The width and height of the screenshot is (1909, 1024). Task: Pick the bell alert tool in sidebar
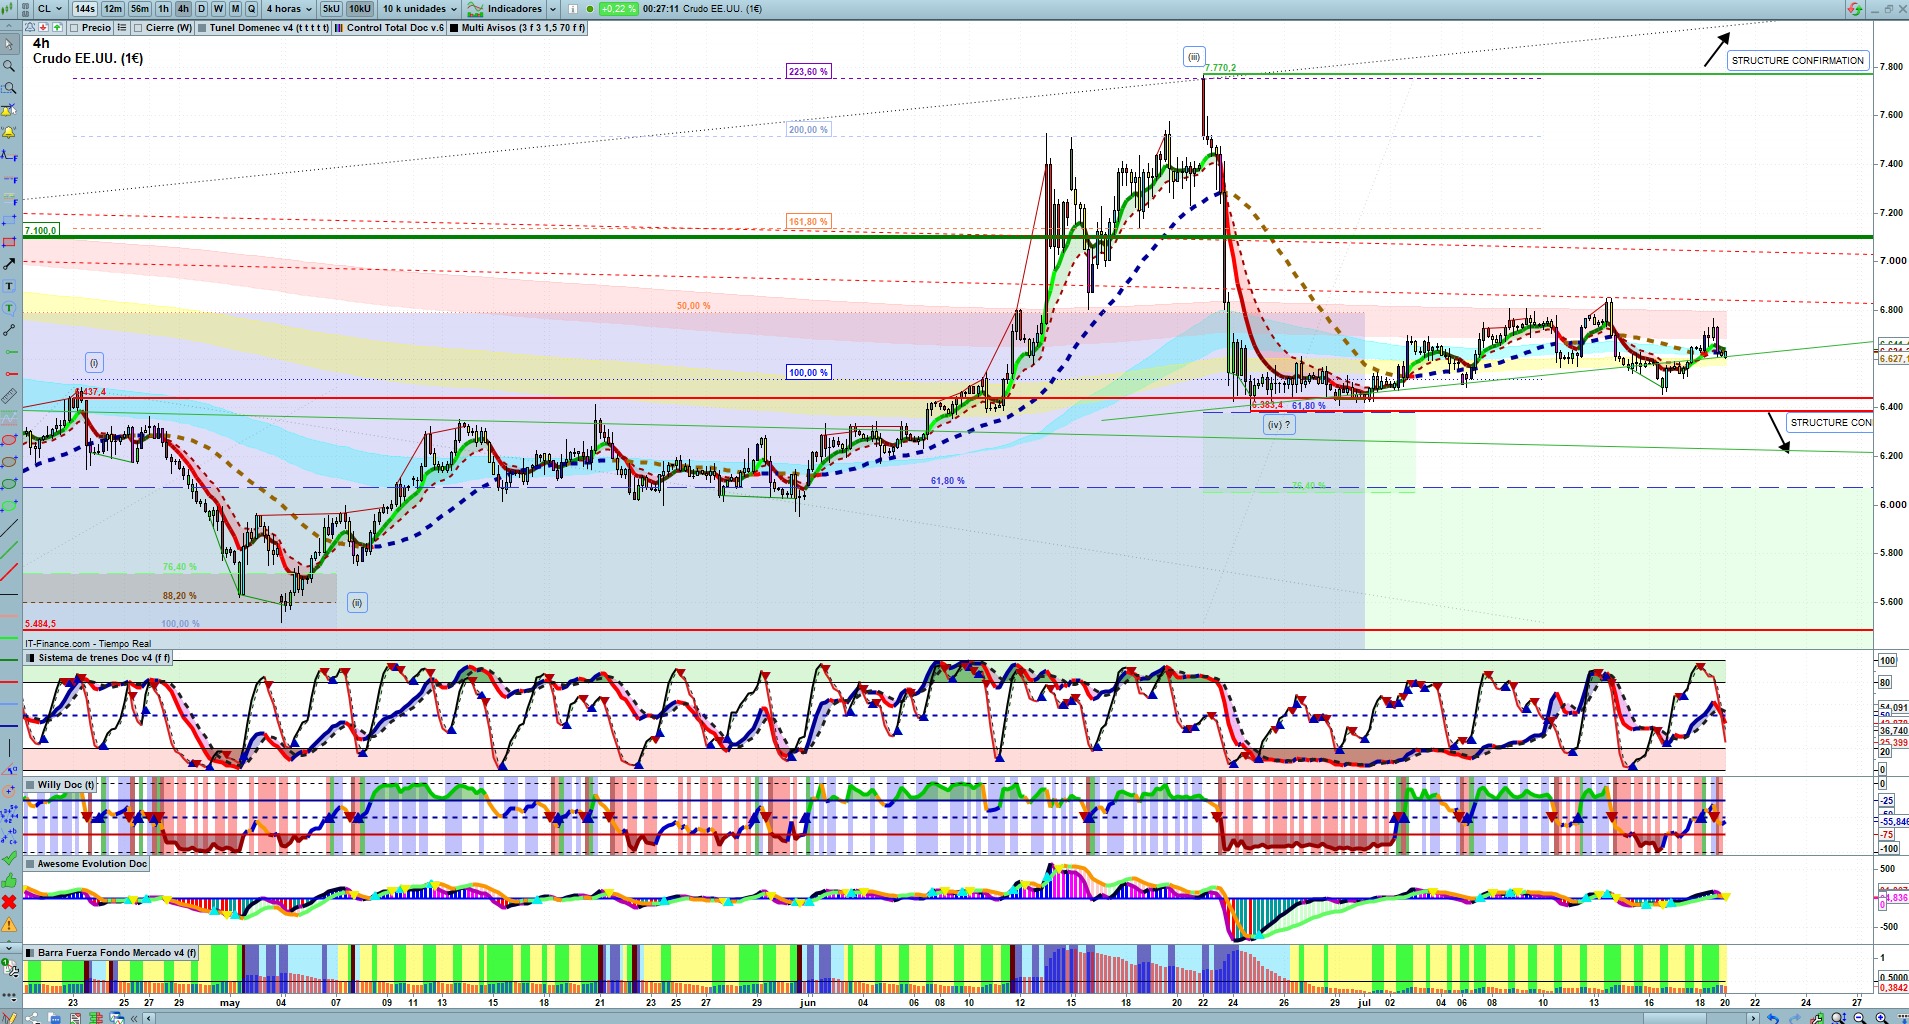[x=9, y=132]
